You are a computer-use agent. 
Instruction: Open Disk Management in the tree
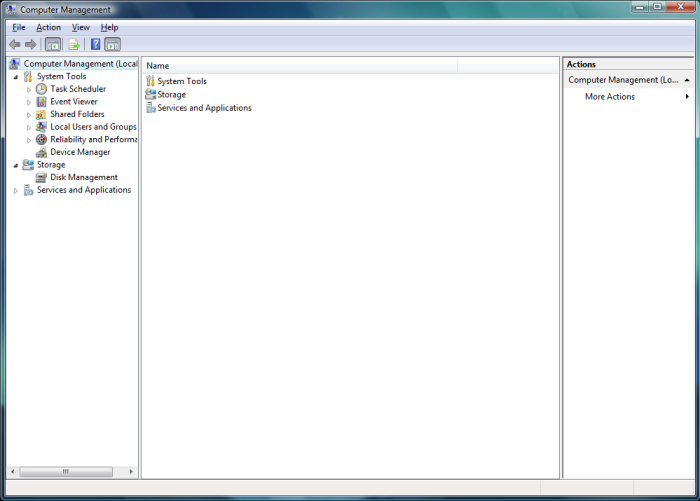[83, 177]
